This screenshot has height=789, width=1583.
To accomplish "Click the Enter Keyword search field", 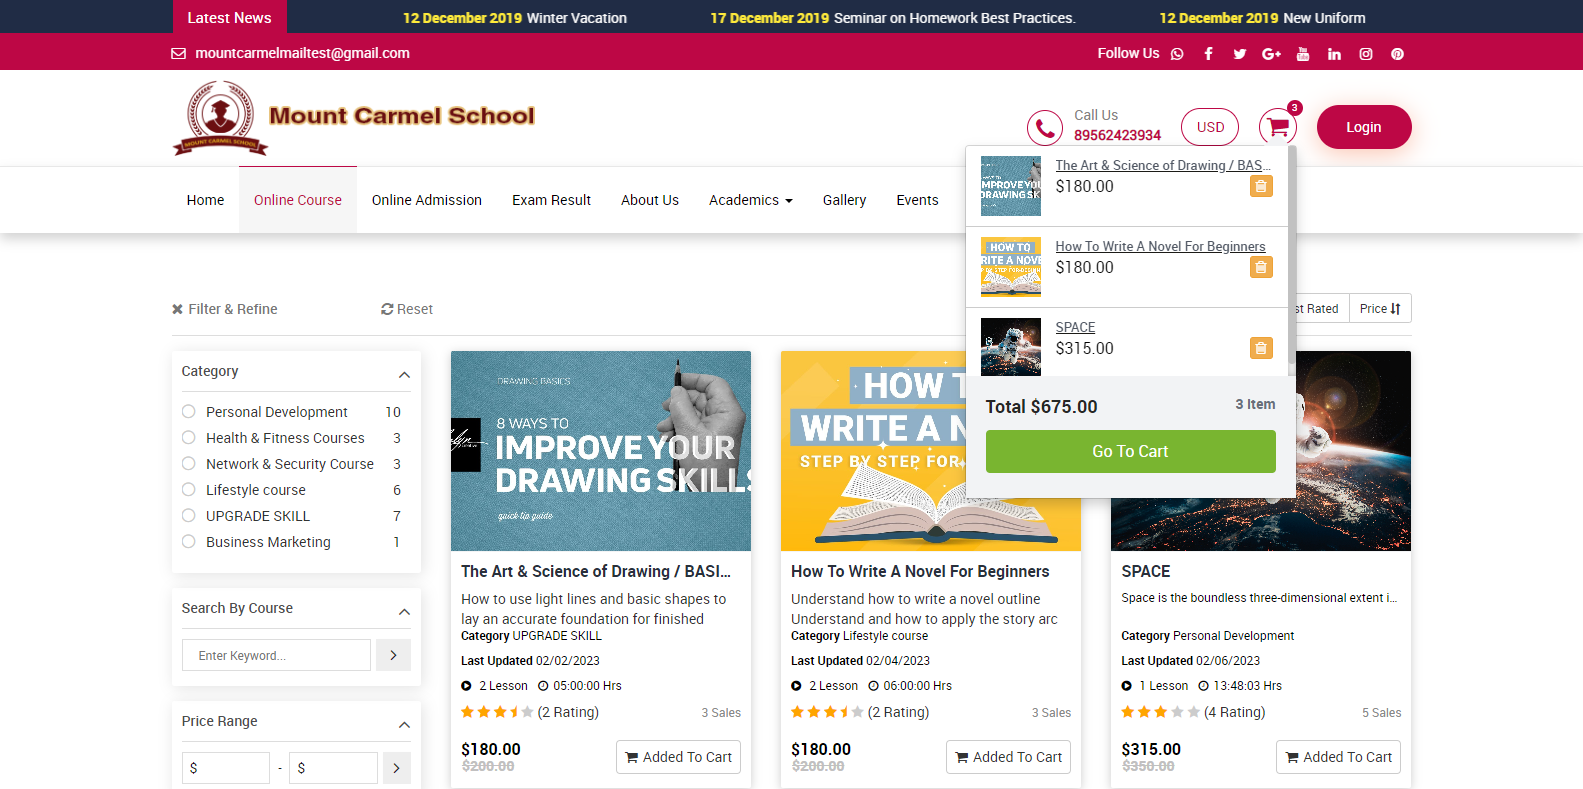I will (x=276, y=655).
